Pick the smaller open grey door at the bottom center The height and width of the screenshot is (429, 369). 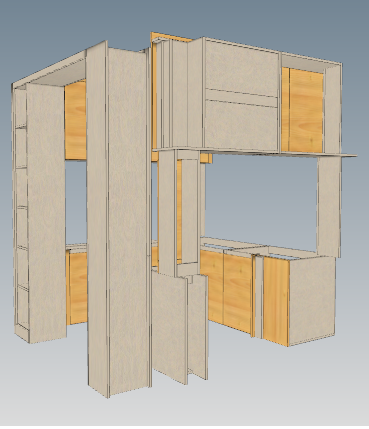point(198,327)
